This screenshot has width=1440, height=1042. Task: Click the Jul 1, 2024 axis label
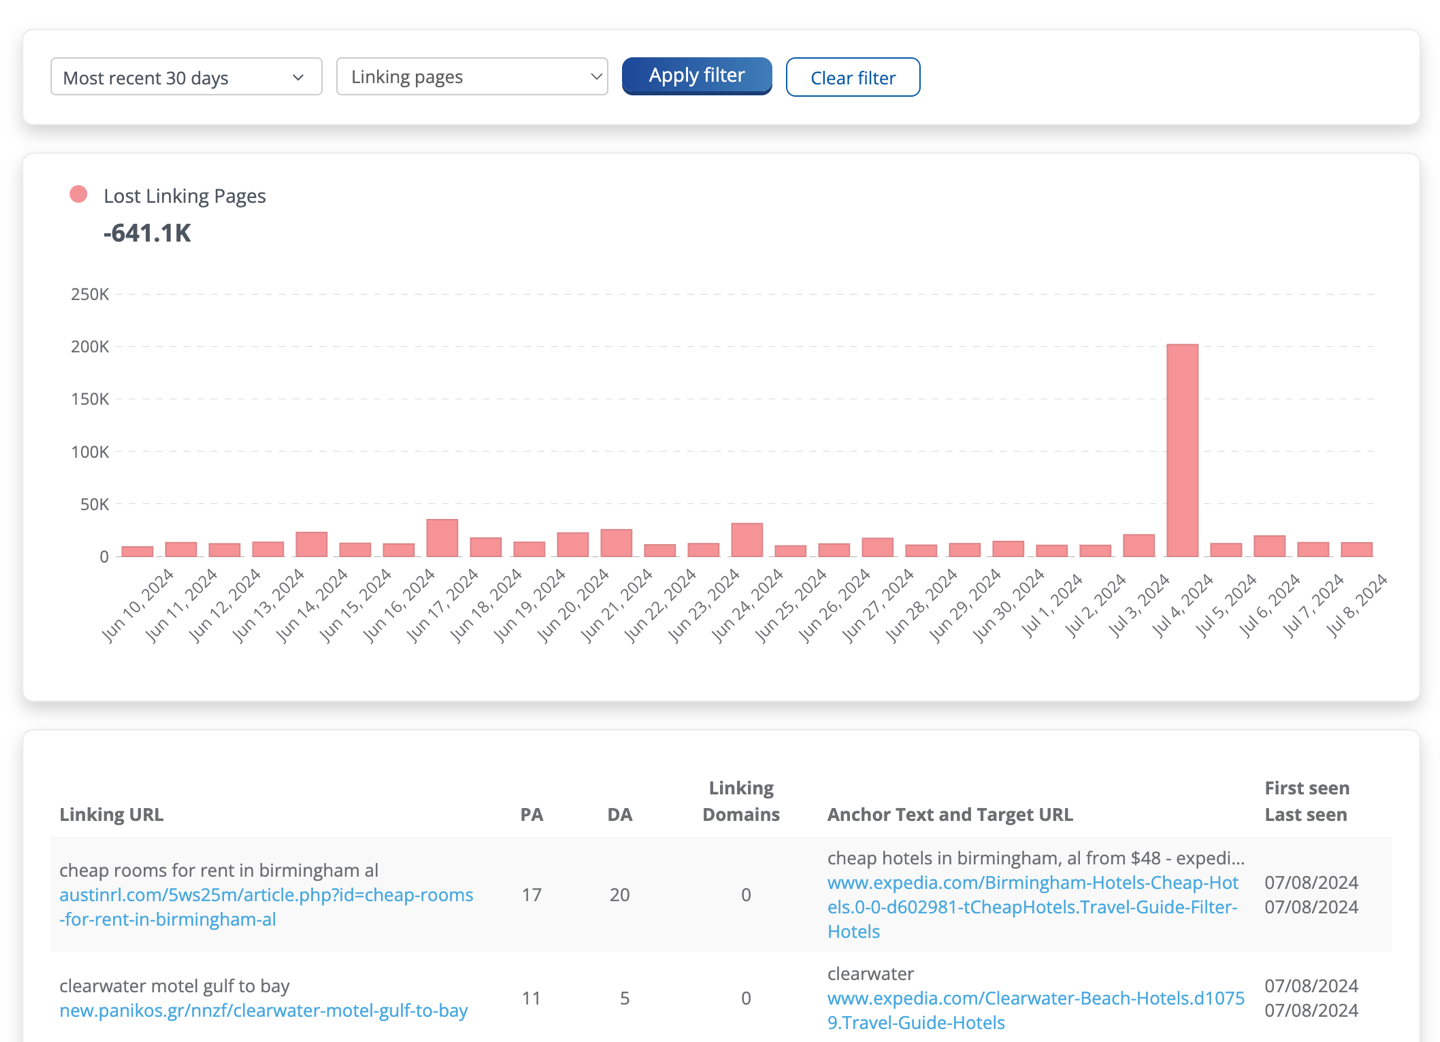click(1052, 606)
